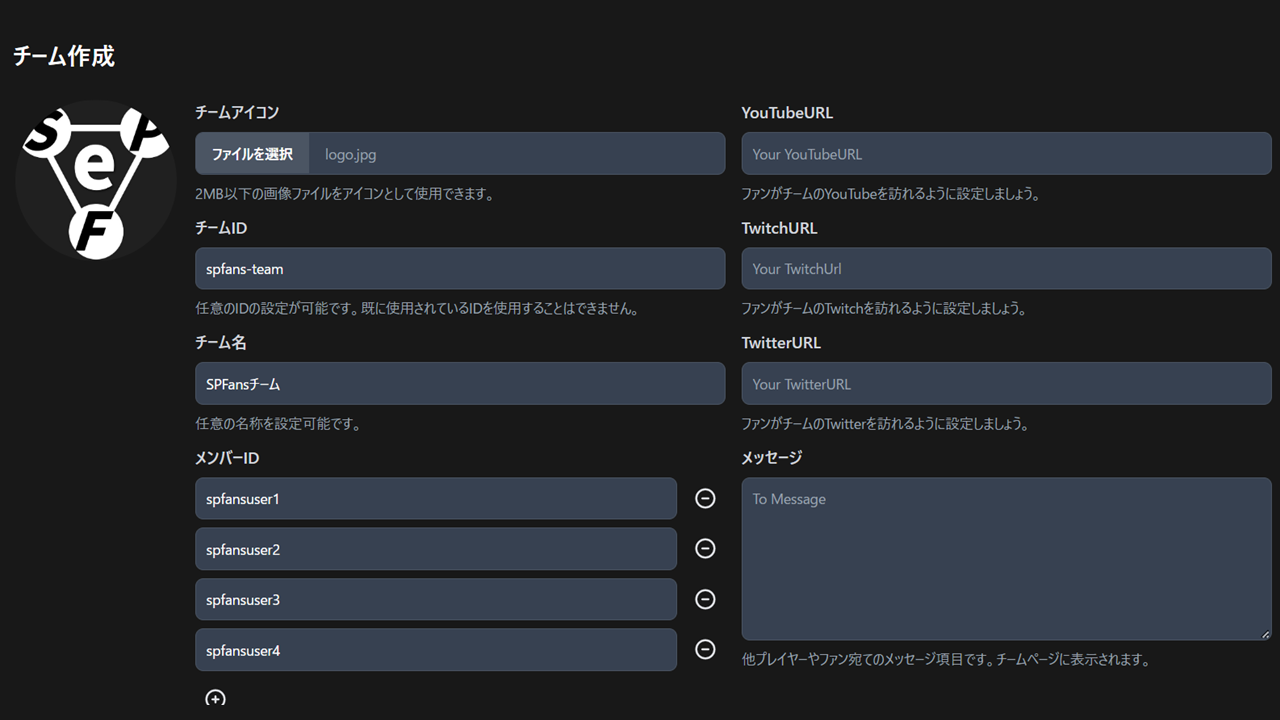Click the メッセージ label
The image size is (1280, 720).
tap(772, 458)
